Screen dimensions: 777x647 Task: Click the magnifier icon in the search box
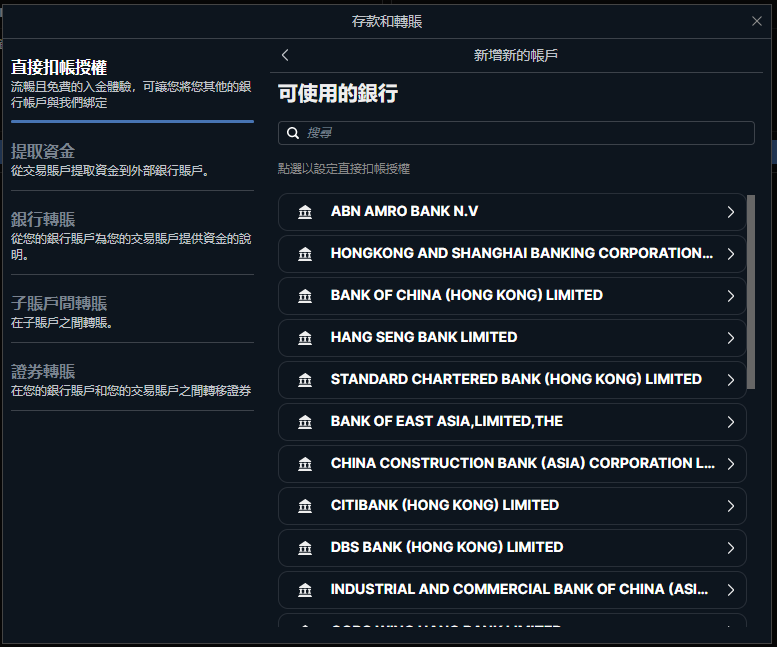(293, 133)
